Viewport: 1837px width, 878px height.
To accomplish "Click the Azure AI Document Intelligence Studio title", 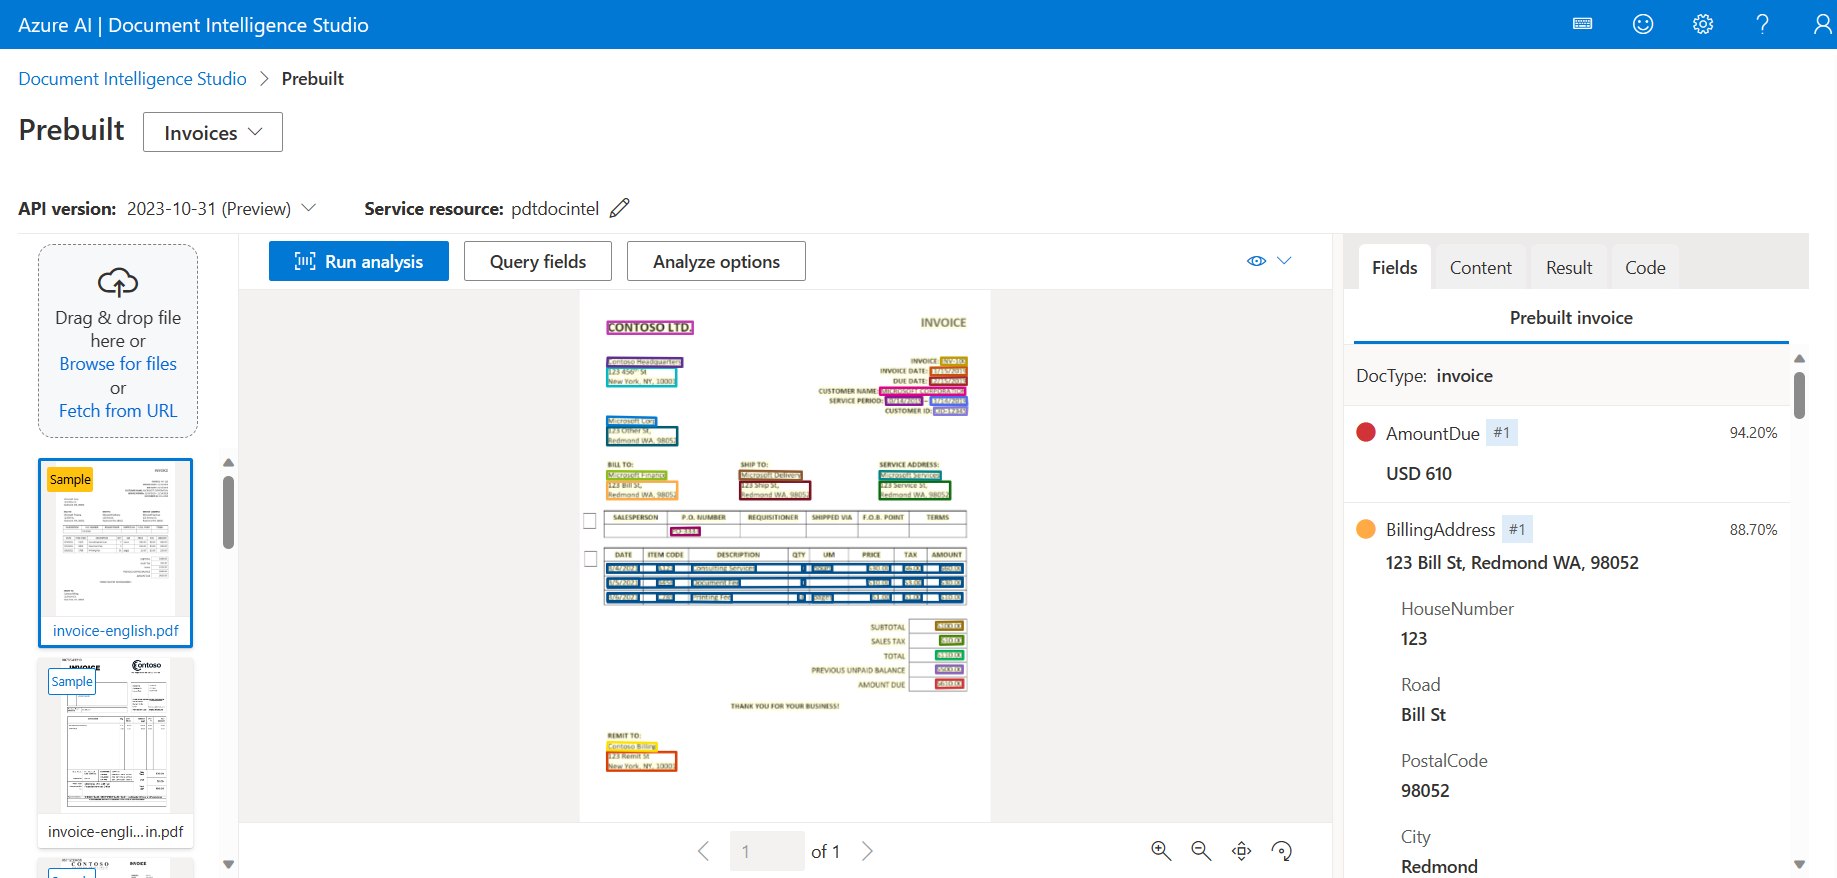I will tap(193, 25).
